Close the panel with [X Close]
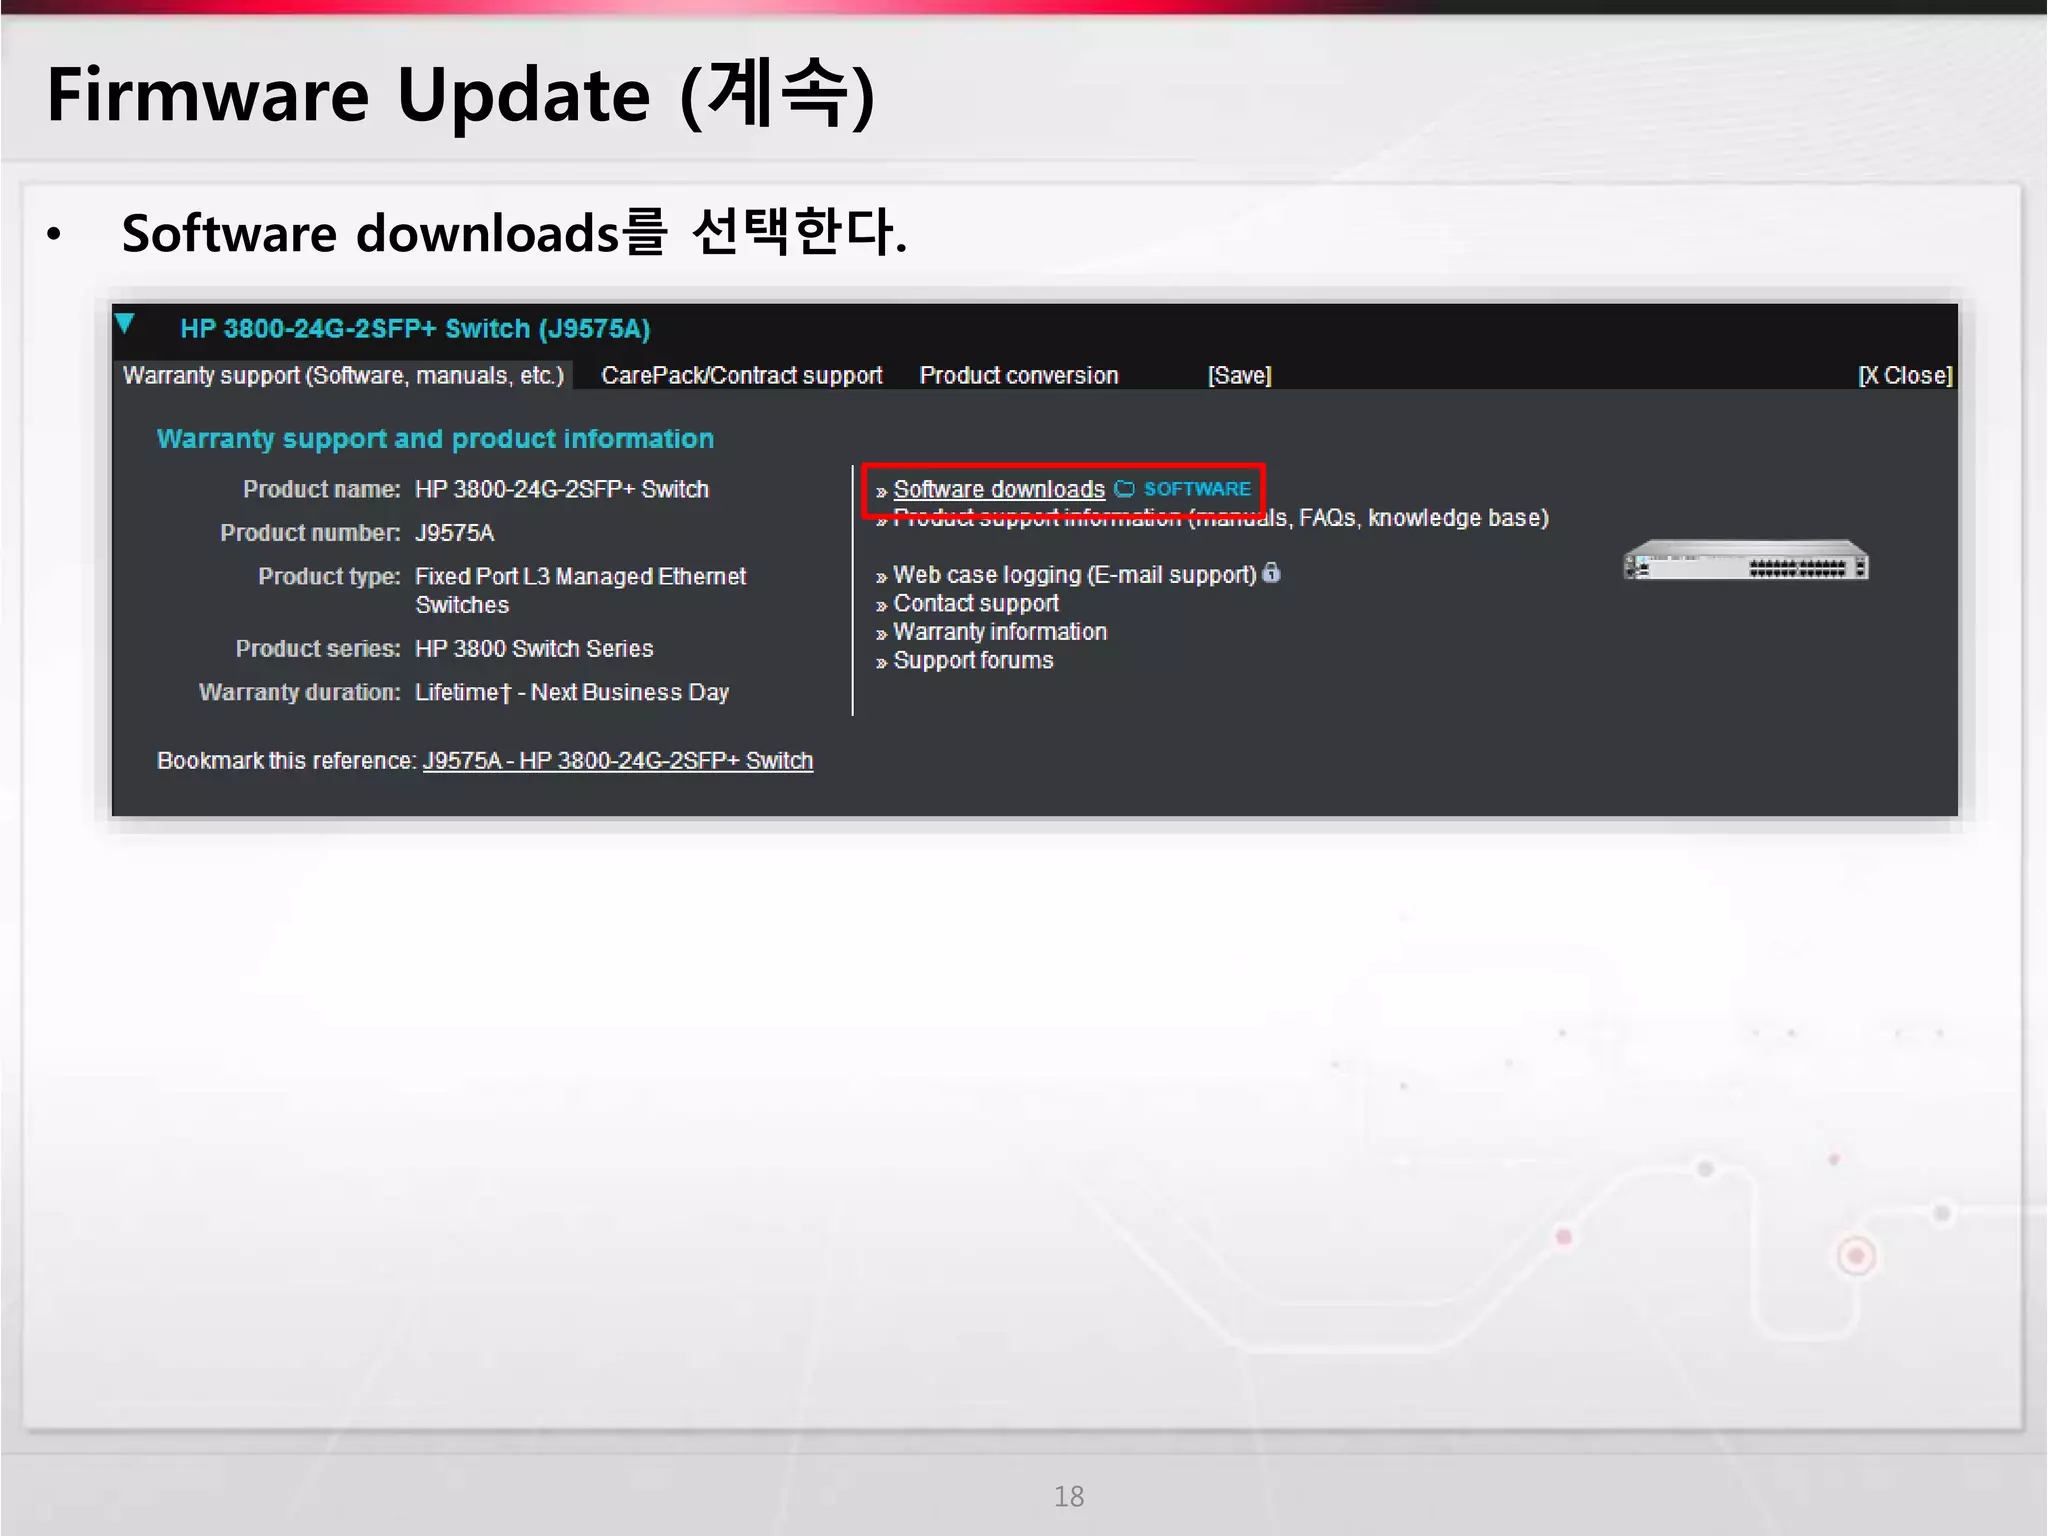 click(x=1904, y=375)
